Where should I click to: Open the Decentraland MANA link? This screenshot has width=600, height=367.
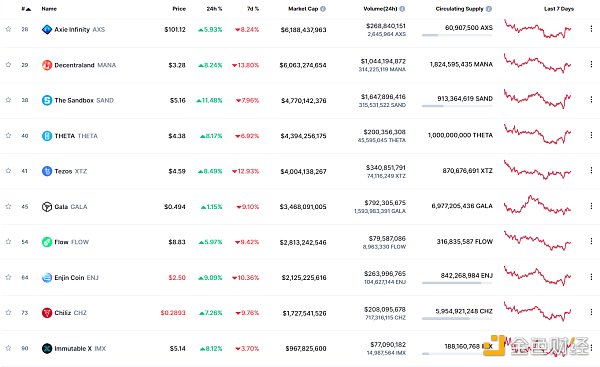click(x=85, y=65)
